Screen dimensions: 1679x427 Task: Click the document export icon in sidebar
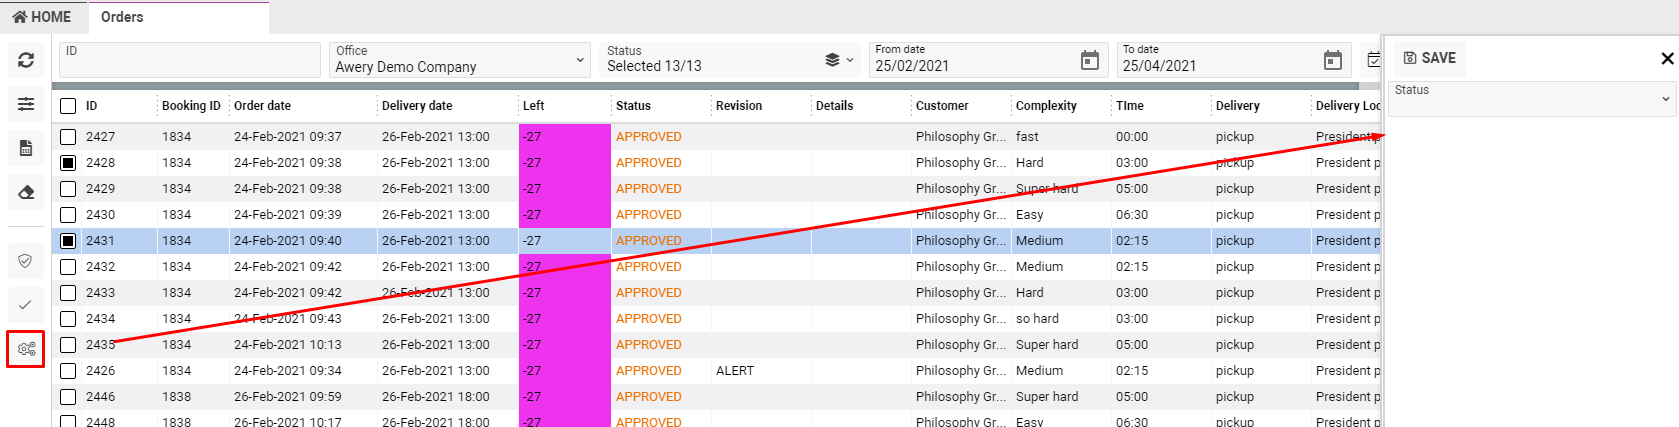[26, 148]
